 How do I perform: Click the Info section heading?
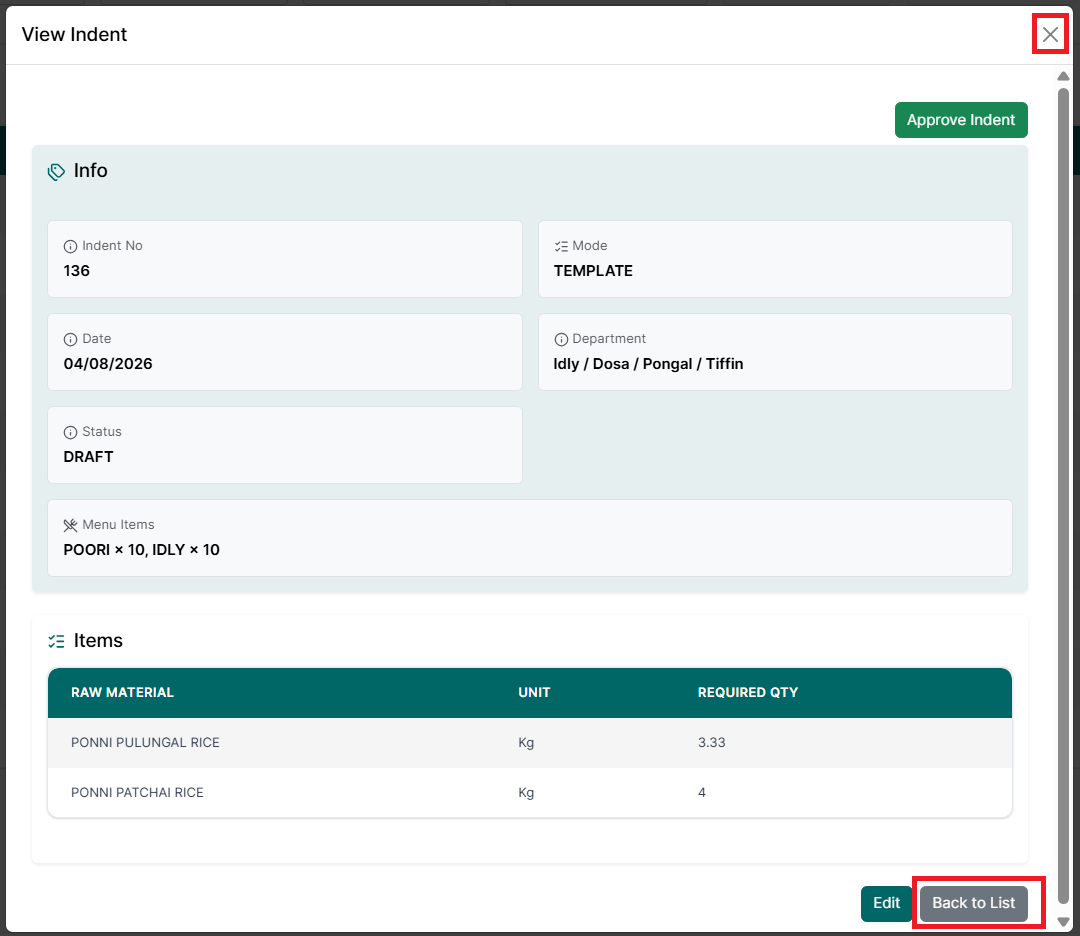90,171
